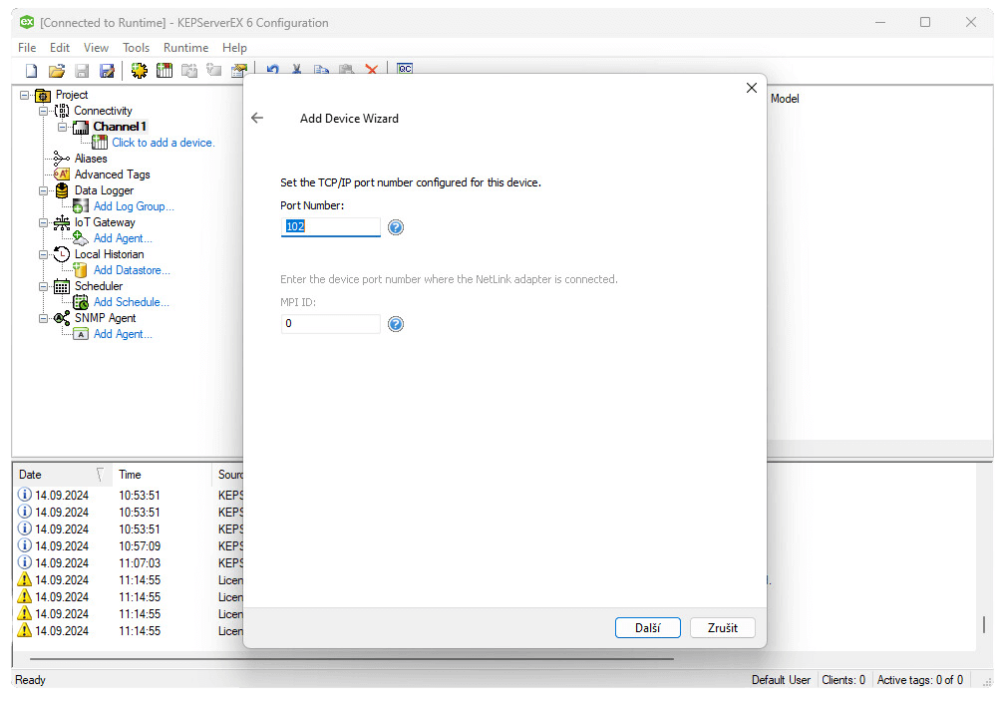This screenshot has width=1000, height=701.
Task: Collapse the Connectivity tree node
Action: 43,111
